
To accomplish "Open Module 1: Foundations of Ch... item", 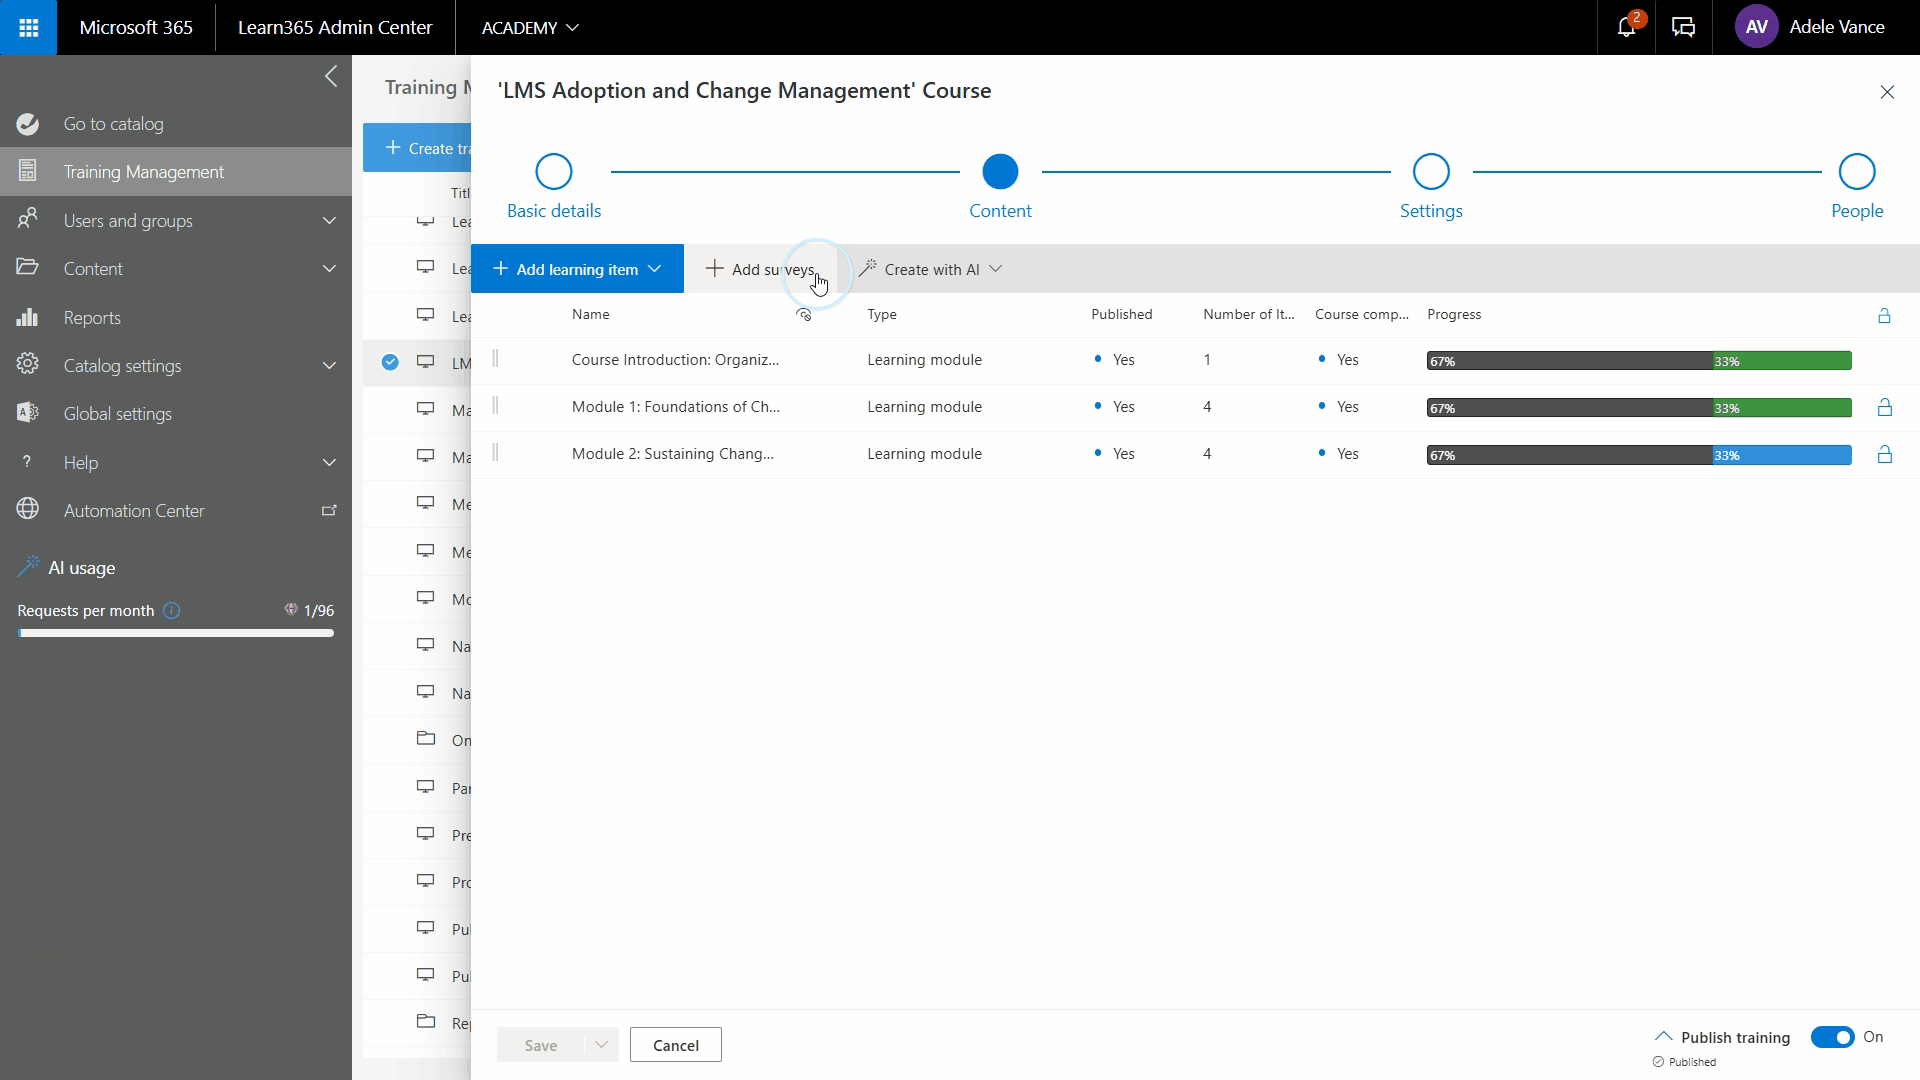I will [x=676, y=406].
